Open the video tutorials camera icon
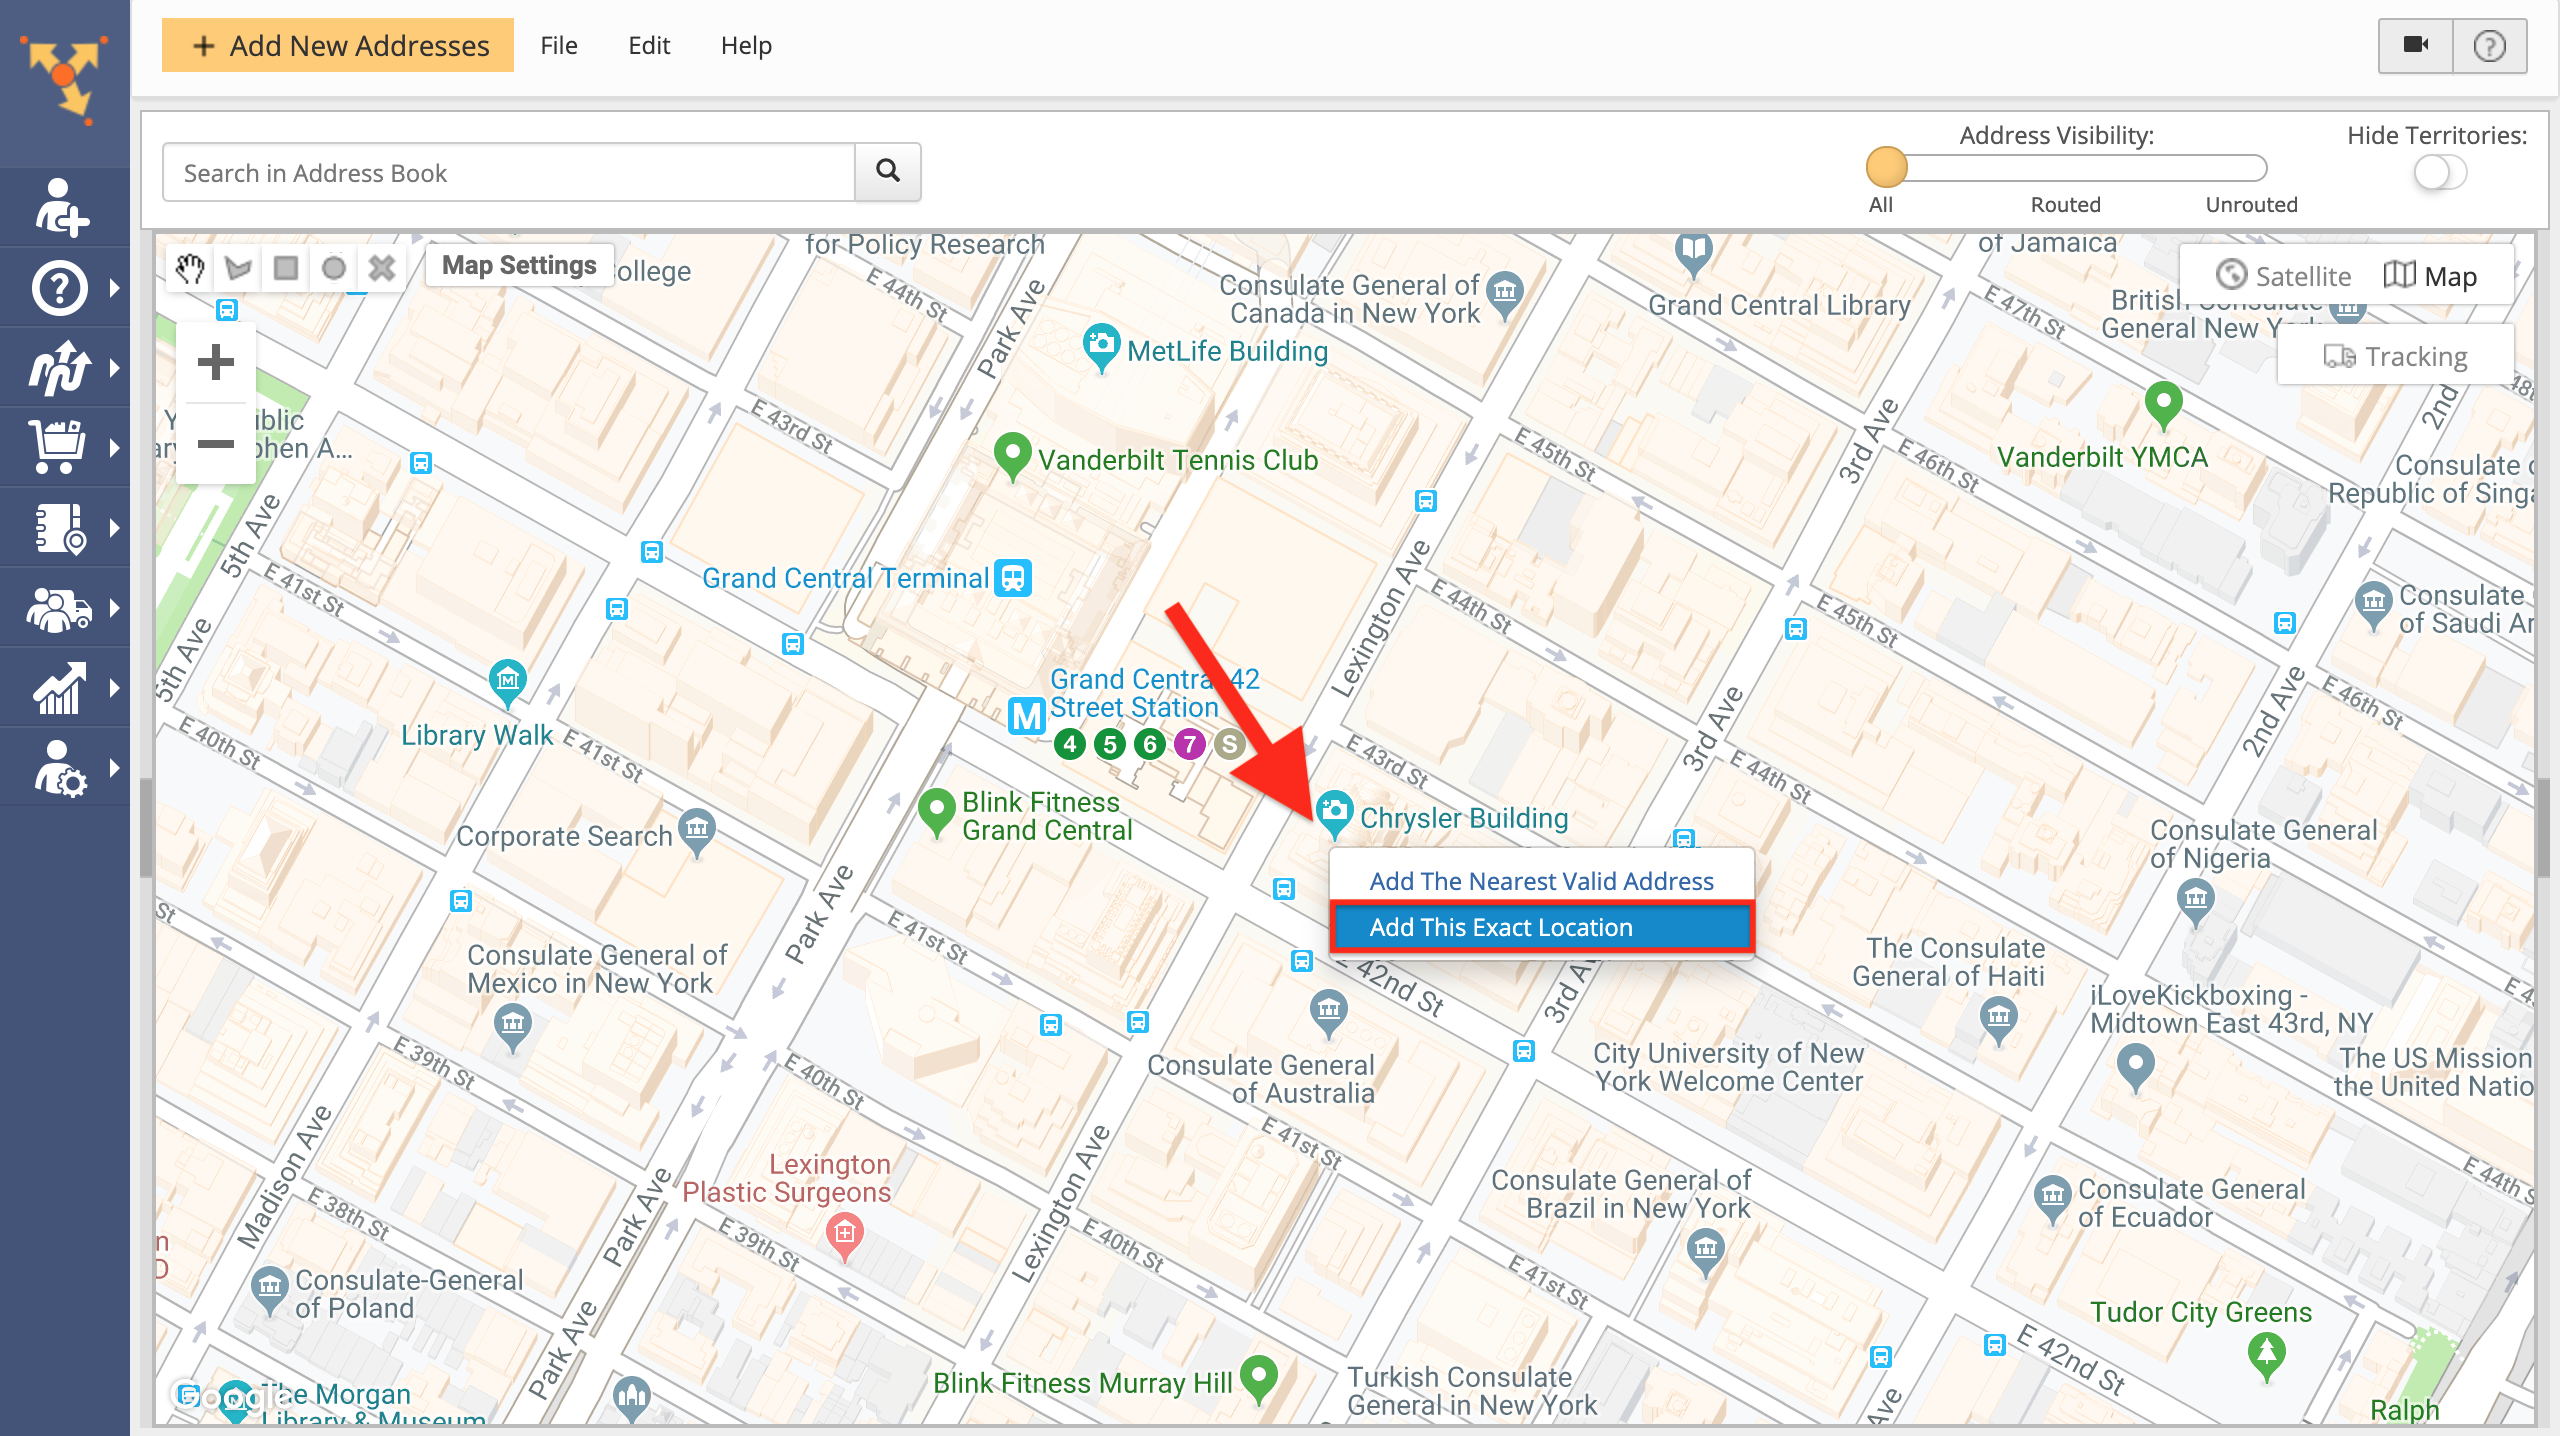The height and width of the screenshot is (1436, 2560). (x=2415, y=45)
